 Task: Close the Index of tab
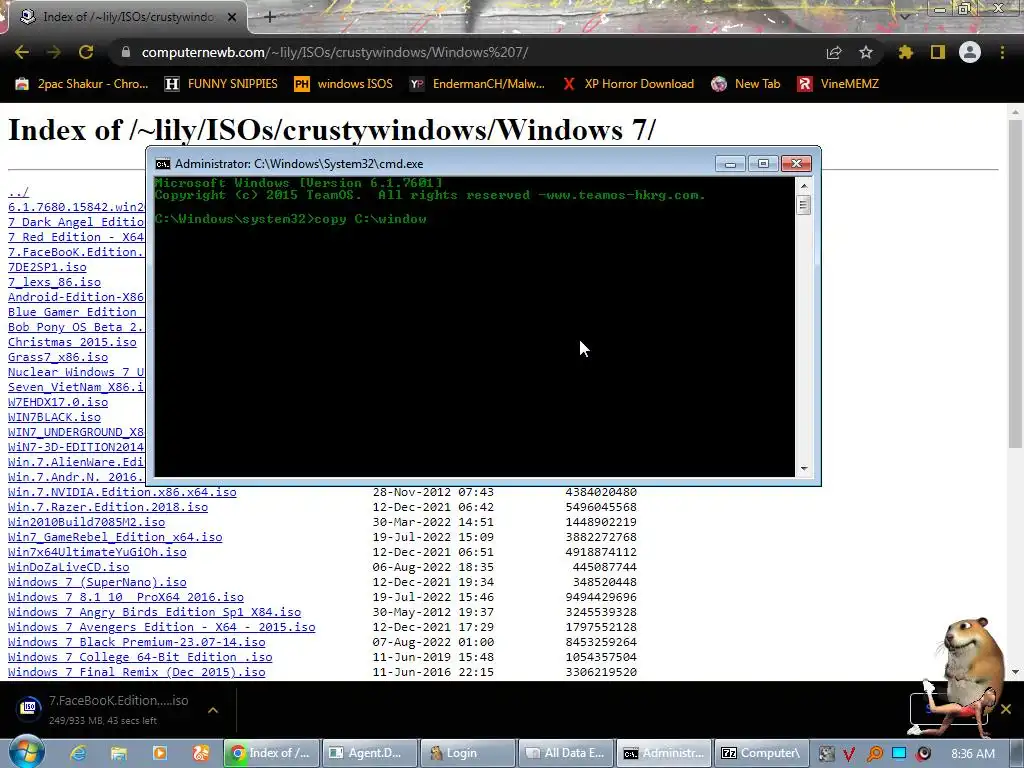tap(232, 17)
